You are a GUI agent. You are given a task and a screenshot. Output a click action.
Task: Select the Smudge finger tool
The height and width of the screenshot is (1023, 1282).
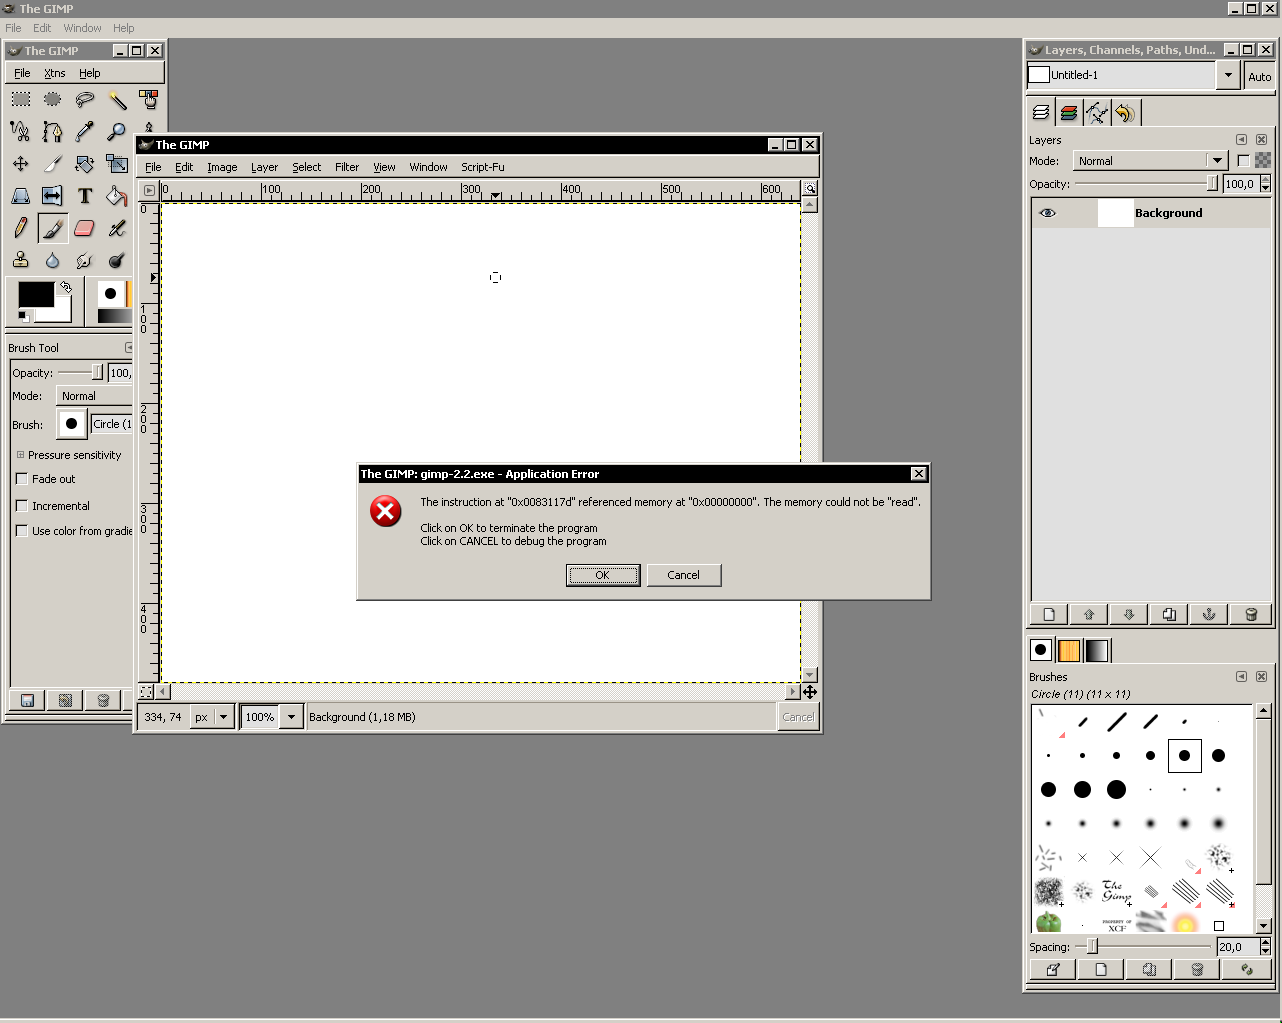(x=85, y=260)
